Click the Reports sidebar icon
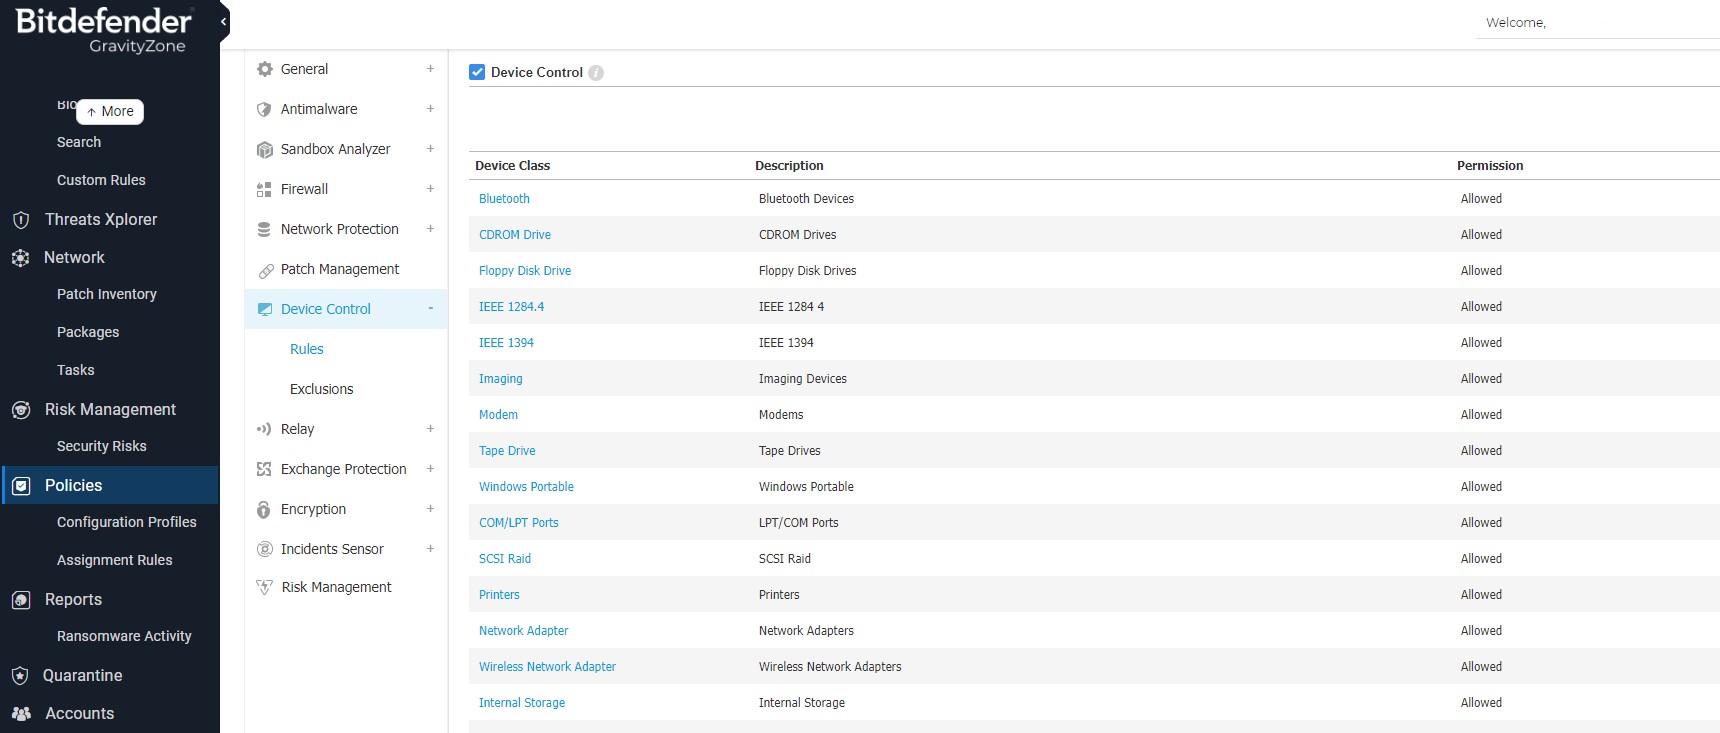This screenshot has height=733, width=1720. 21,600
